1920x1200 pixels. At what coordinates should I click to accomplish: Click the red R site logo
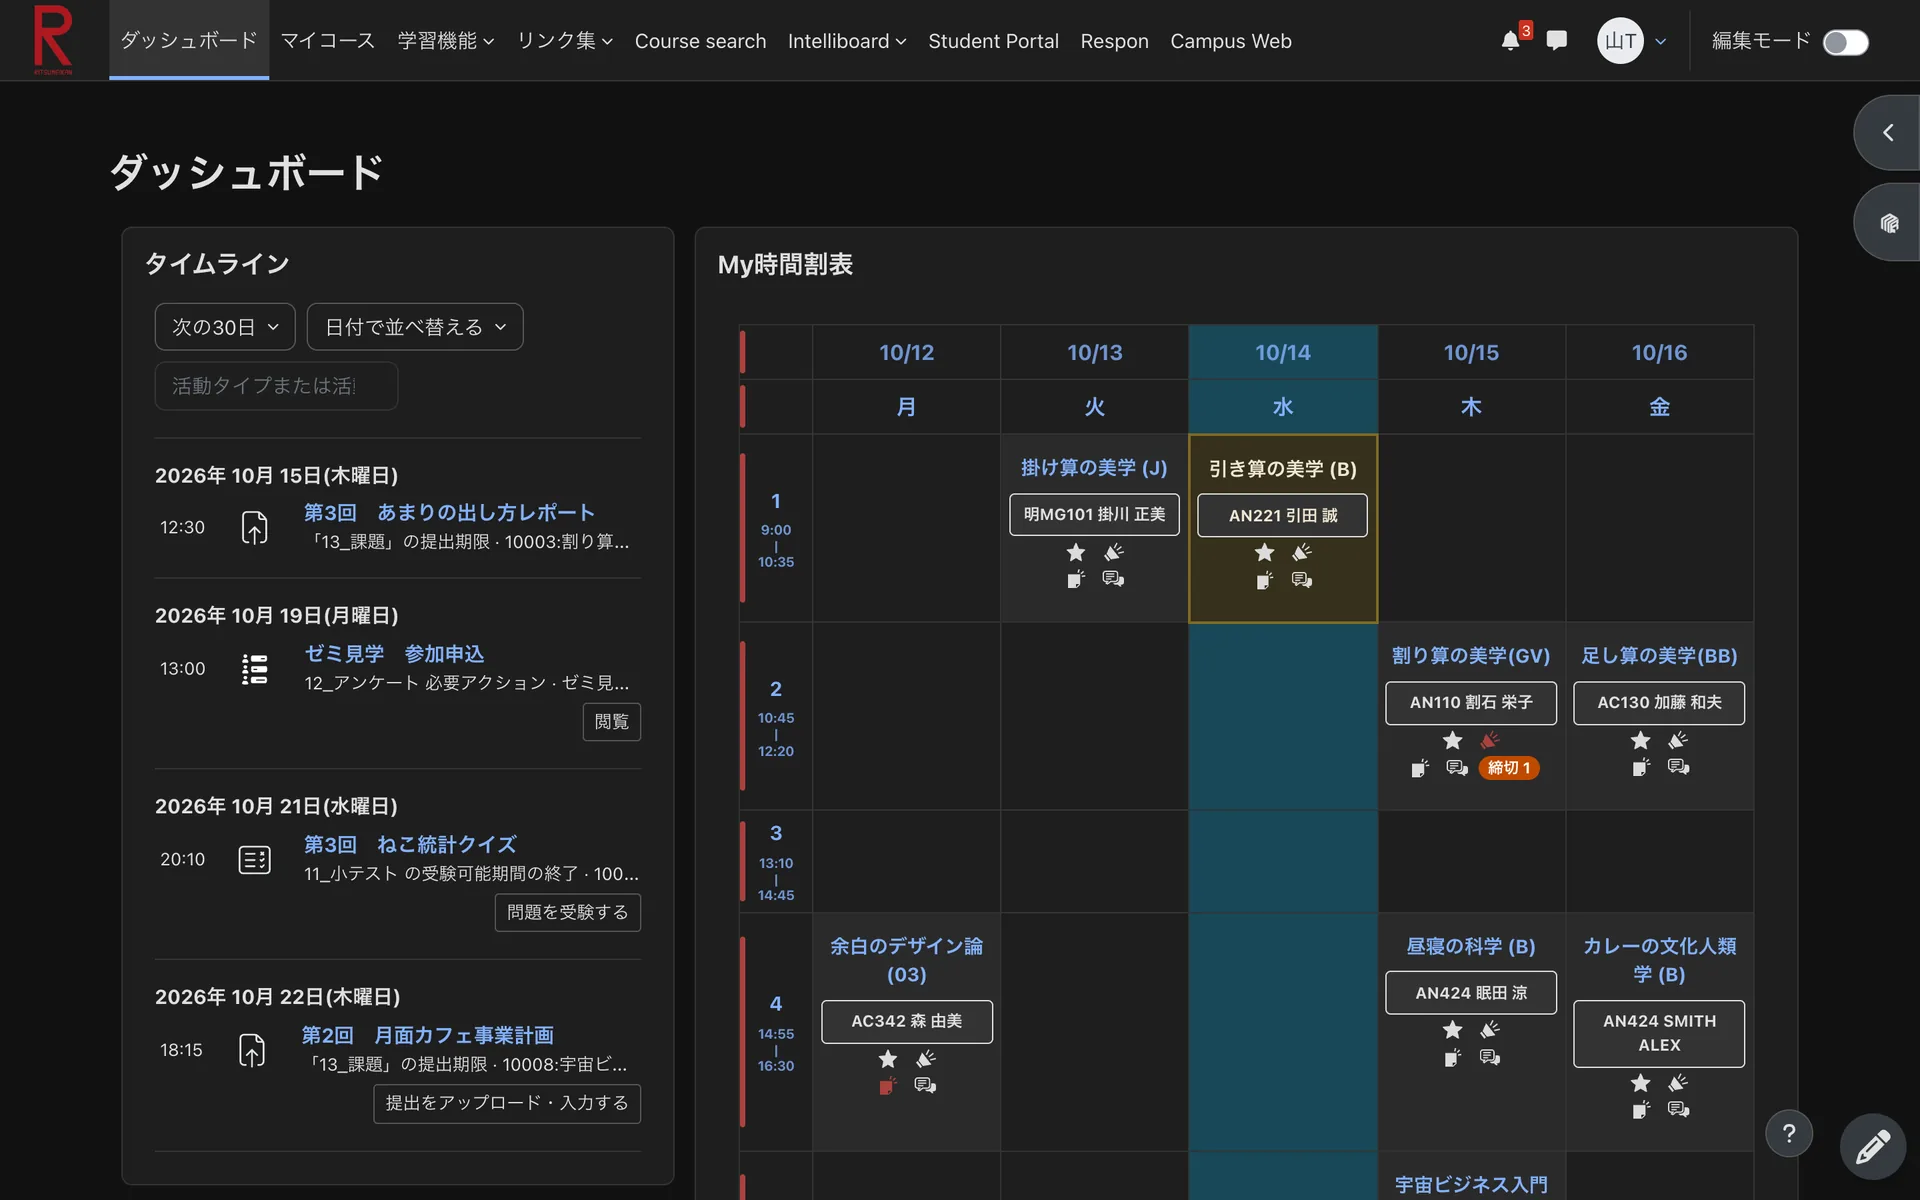coord(53,40)
